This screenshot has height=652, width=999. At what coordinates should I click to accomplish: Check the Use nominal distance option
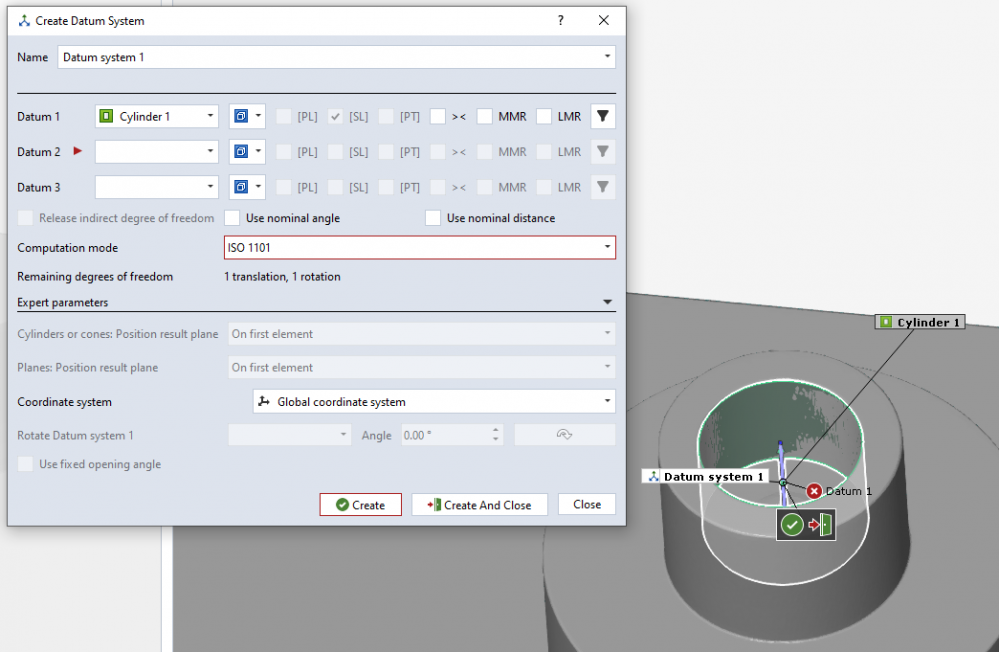click(433, 218)
